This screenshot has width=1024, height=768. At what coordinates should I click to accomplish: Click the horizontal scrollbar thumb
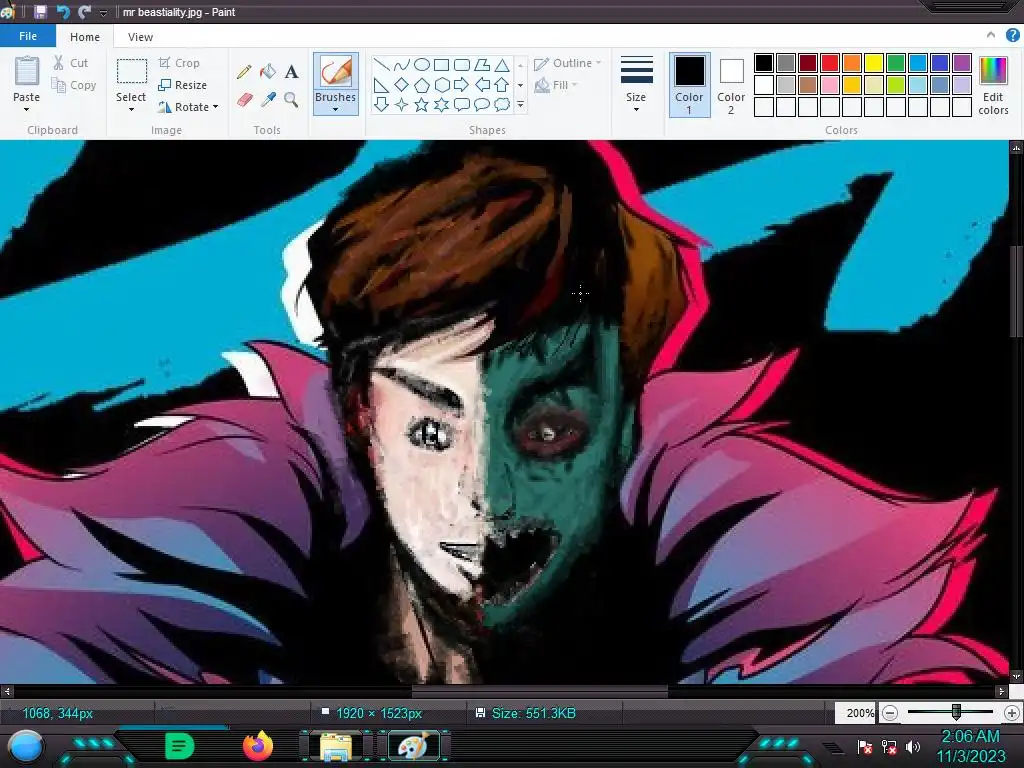tap(539, 691)
